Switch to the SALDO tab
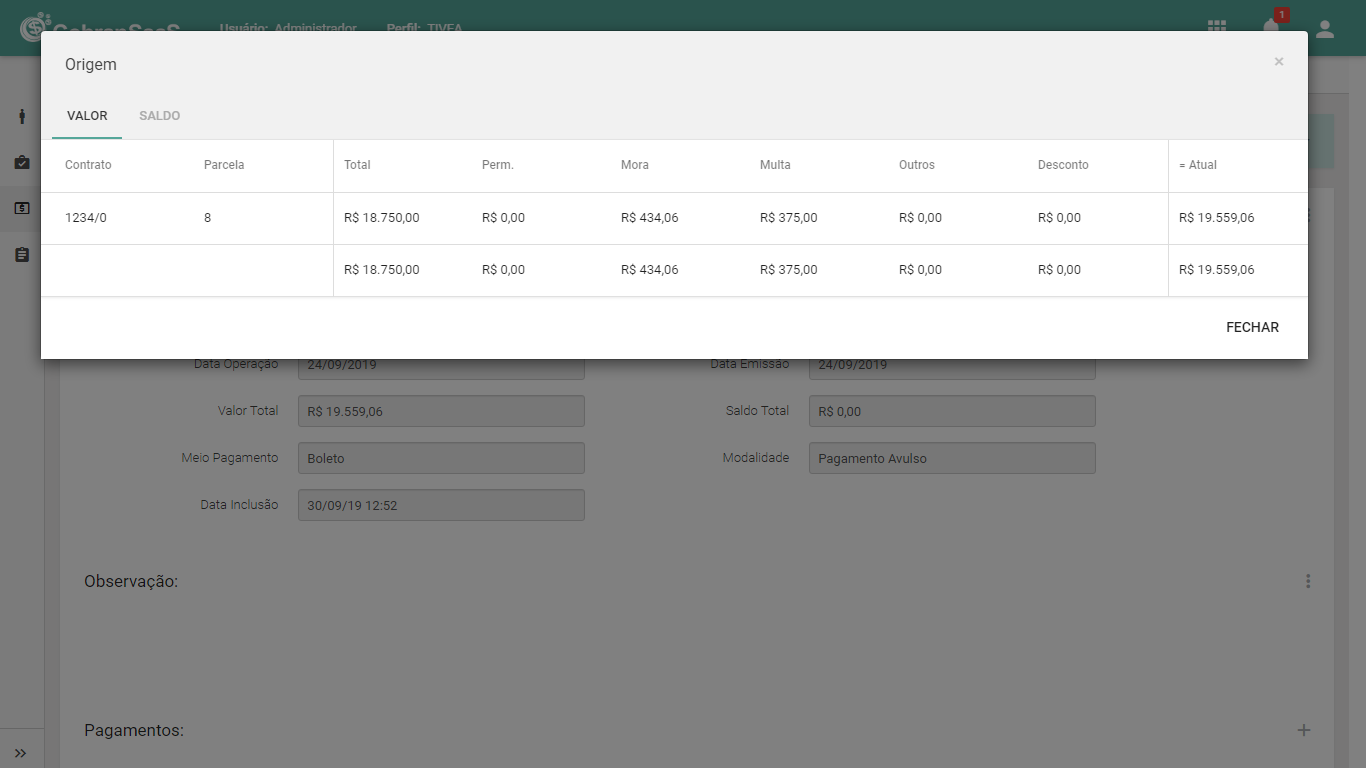 pyautogui.click(x=160, y=116)
